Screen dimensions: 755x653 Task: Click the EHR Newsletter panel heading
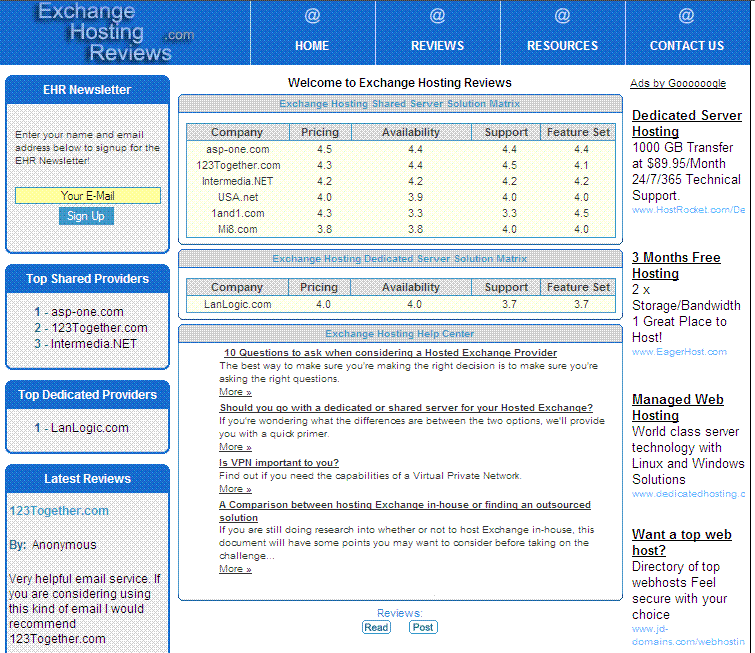[x=87, y=90]
